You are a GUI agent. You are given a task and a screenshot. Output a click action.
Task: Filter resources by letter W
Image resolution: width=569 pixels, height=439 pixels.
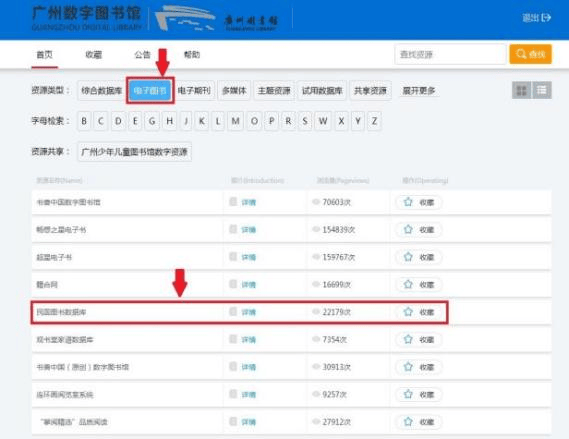tap(323, 121)
